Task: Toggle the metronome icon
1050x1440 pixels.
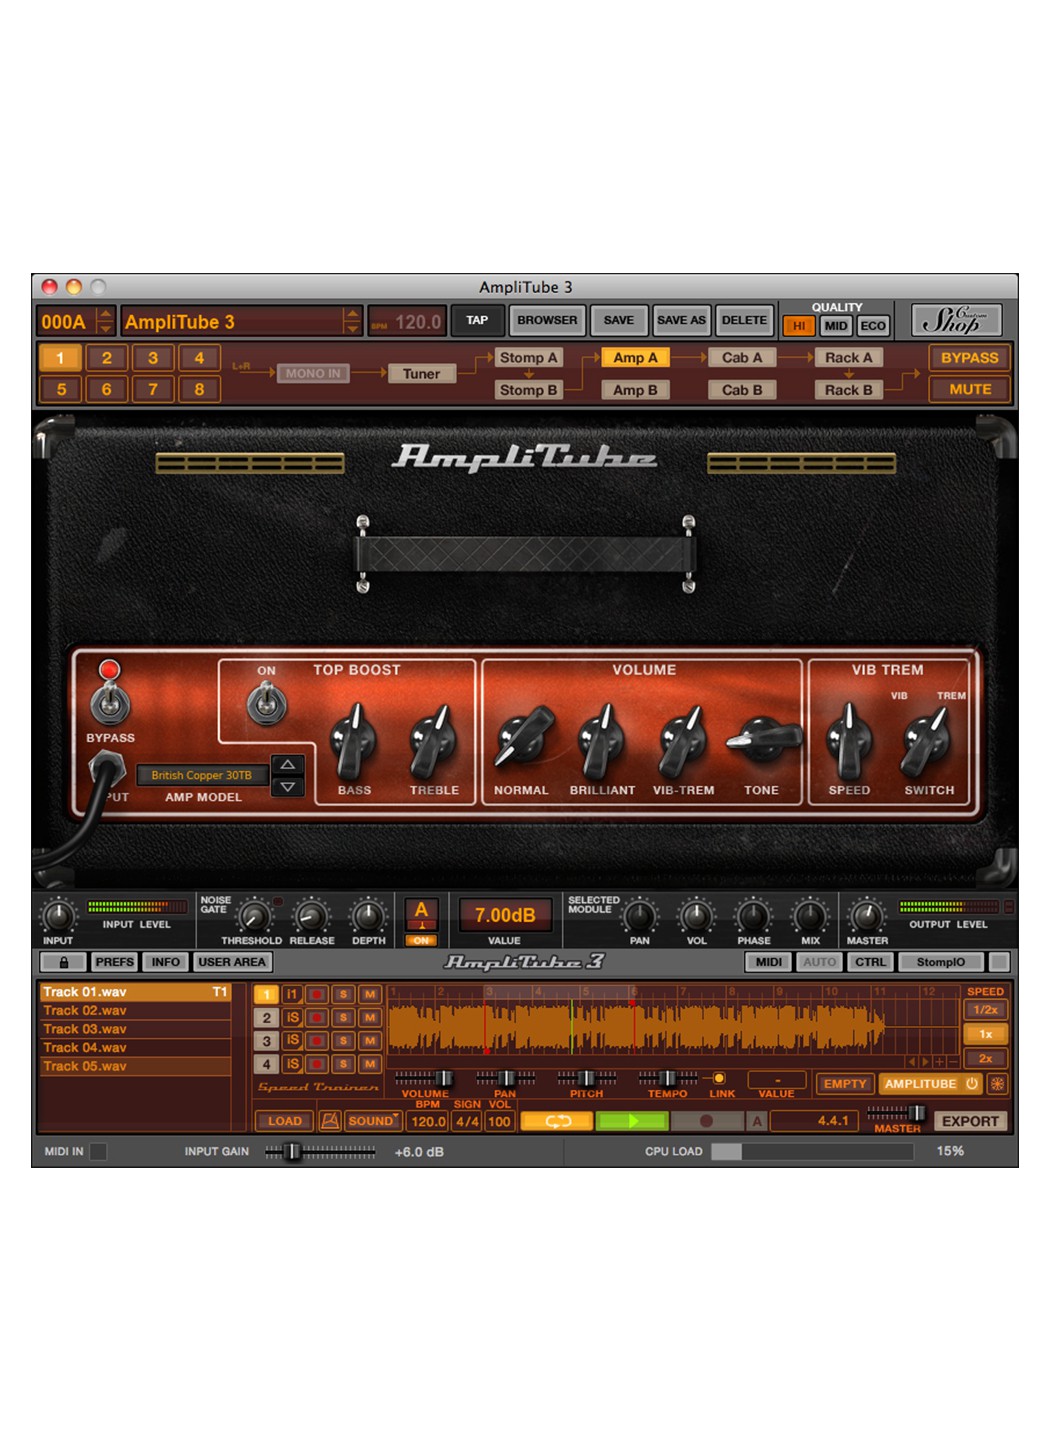Action: [330, 1121]
